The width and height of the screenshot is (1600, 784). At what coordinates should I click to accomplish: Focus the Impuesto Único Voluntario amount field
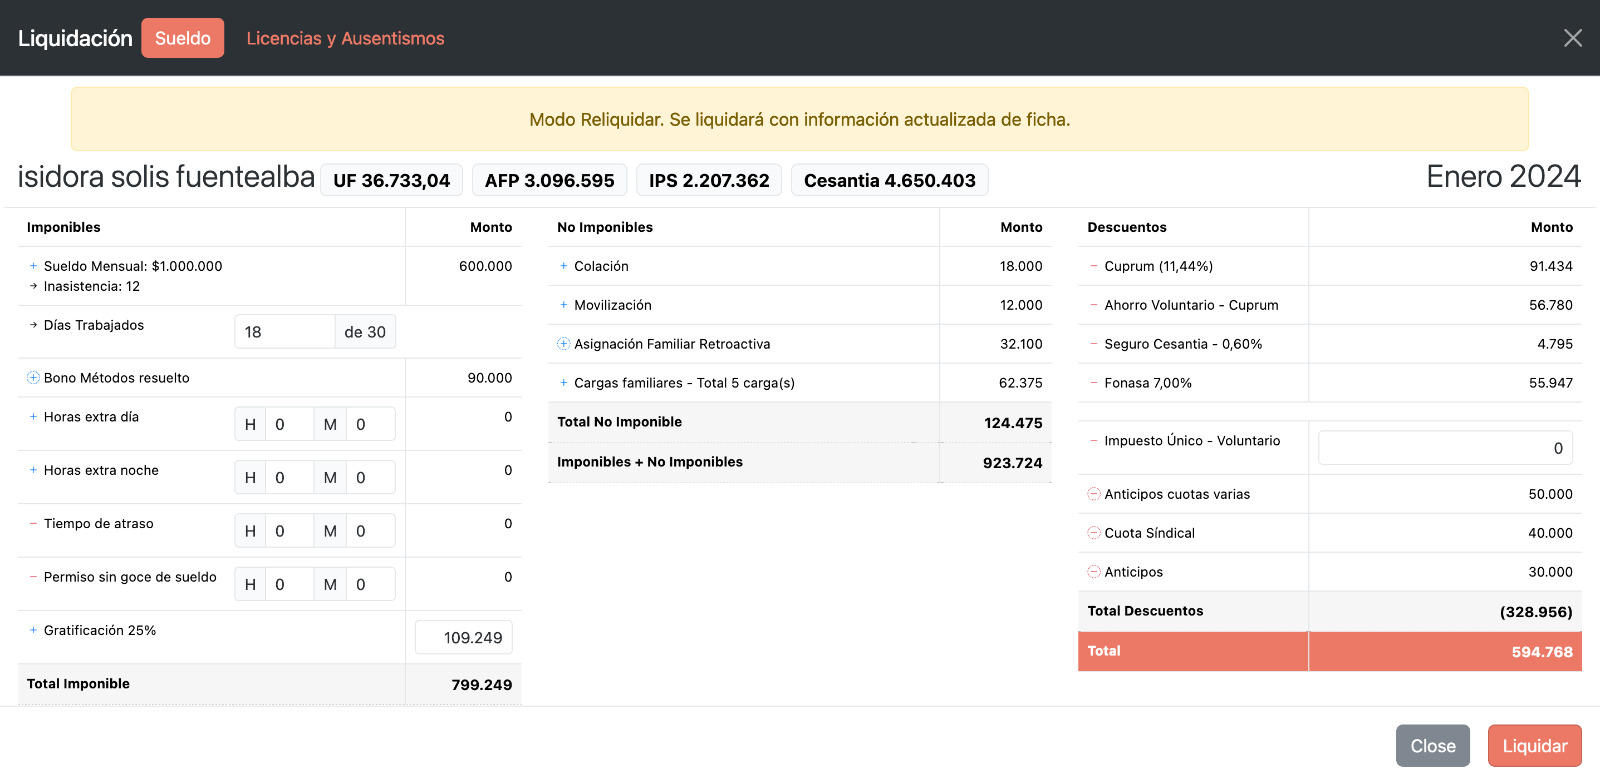pos(1444,448)
